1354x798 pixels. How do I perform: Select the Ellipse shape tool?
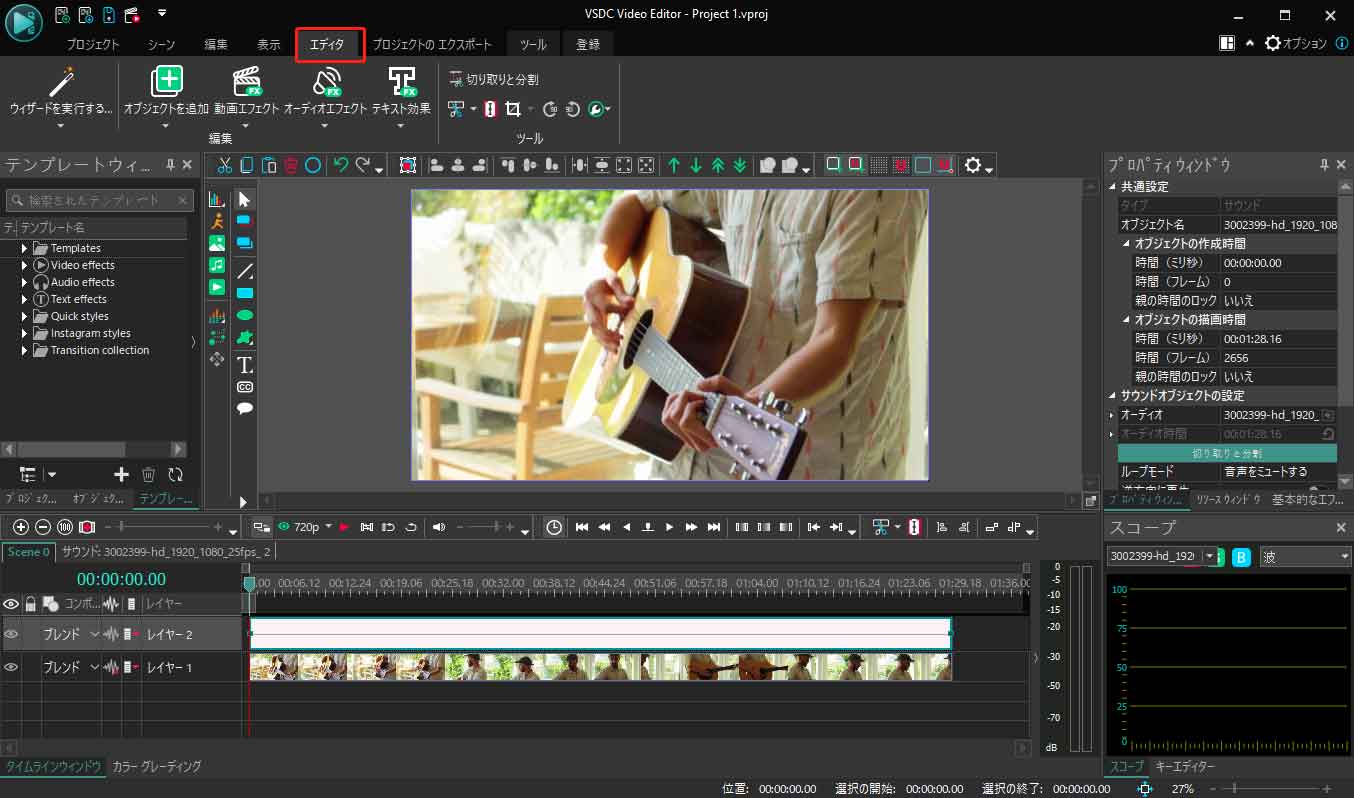click(244, 315)
